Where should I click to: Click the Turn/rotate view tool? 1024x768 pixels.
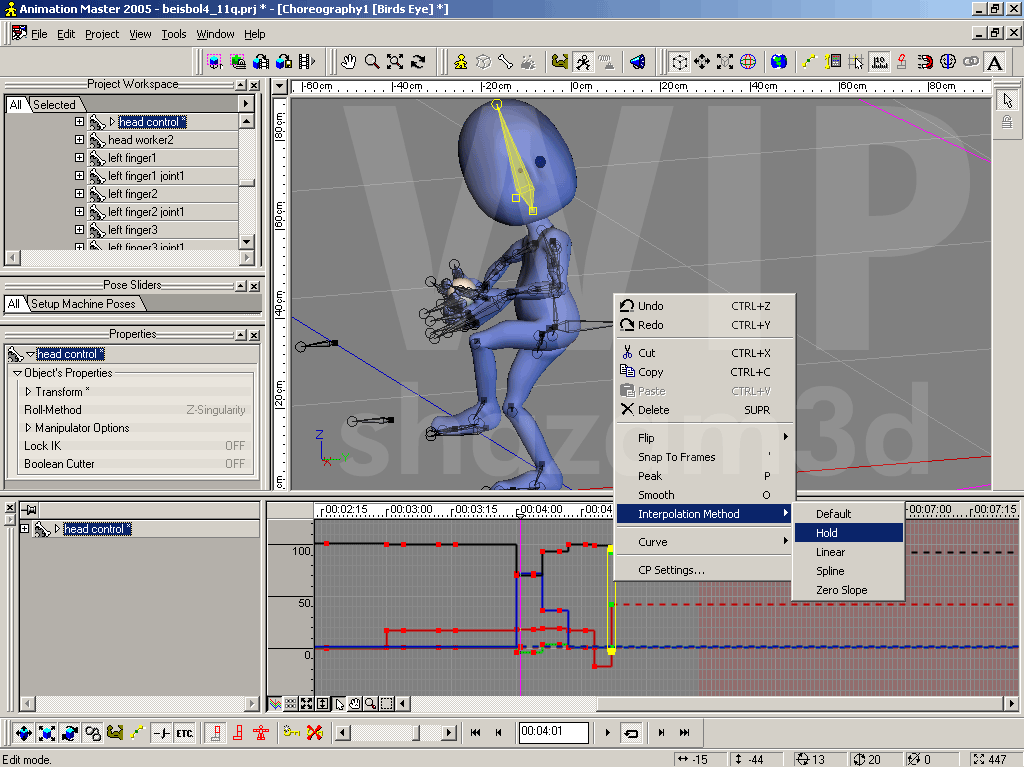(x=418, y=62)
